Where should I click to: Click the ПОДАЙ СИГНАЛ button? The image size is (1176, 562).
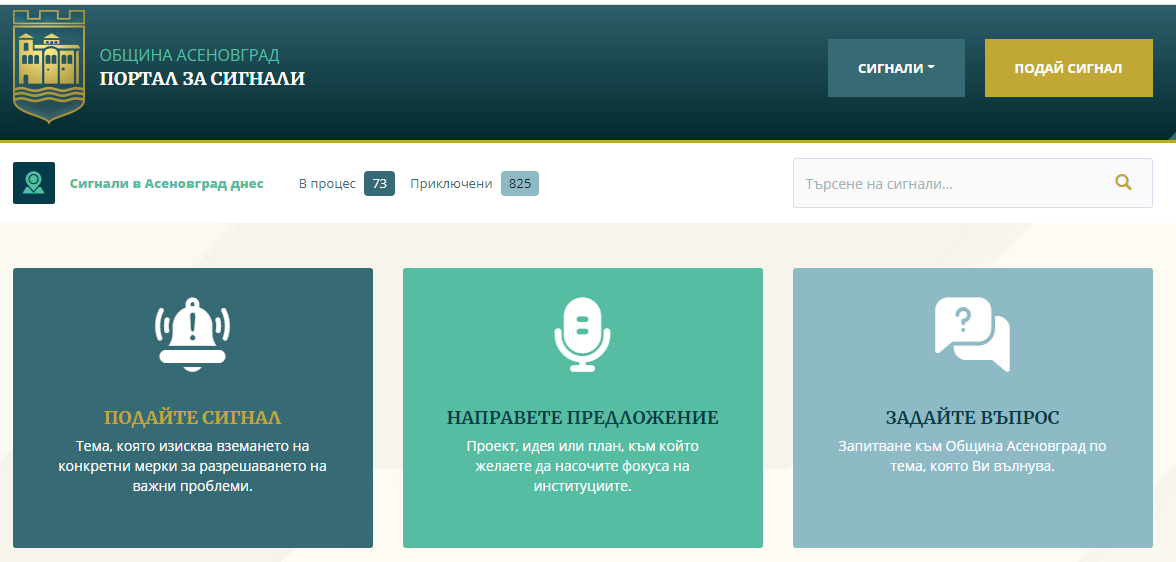point(1068,68)
